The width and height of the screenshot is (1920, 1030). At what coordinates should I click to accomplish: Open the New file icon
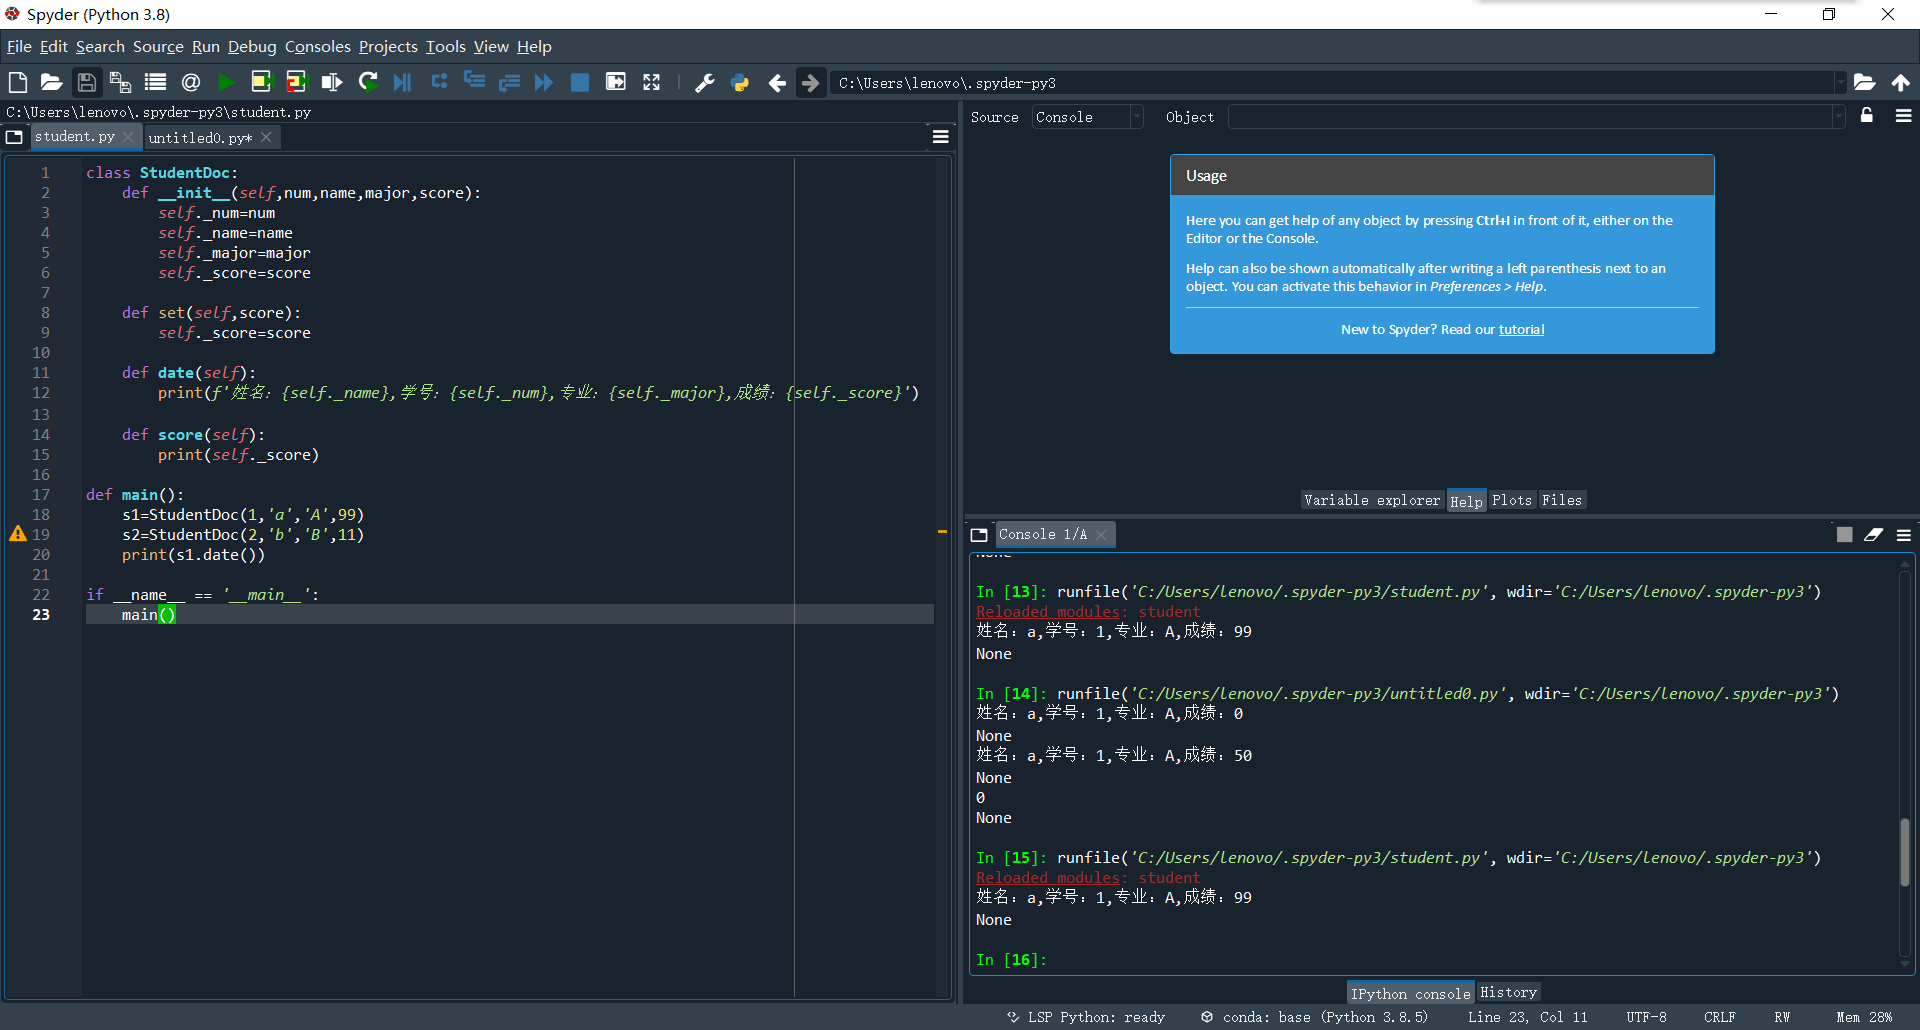pyautogui.click(x=17, y=83)
